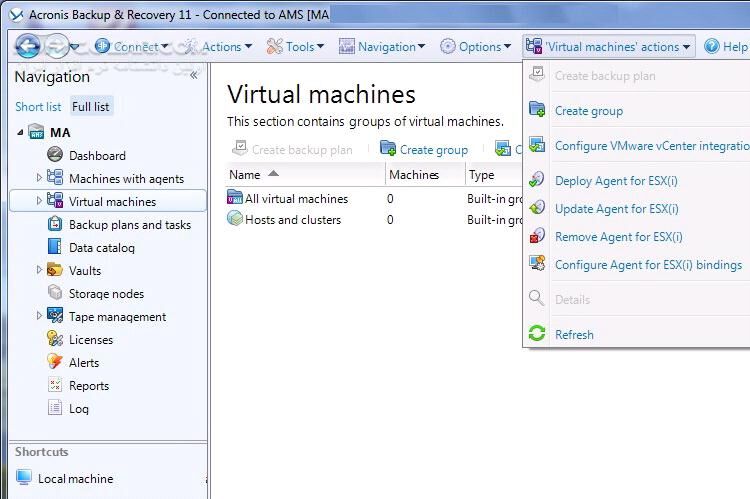
Task: Click the Refresh green arrows icon
Action: (537, 335)
